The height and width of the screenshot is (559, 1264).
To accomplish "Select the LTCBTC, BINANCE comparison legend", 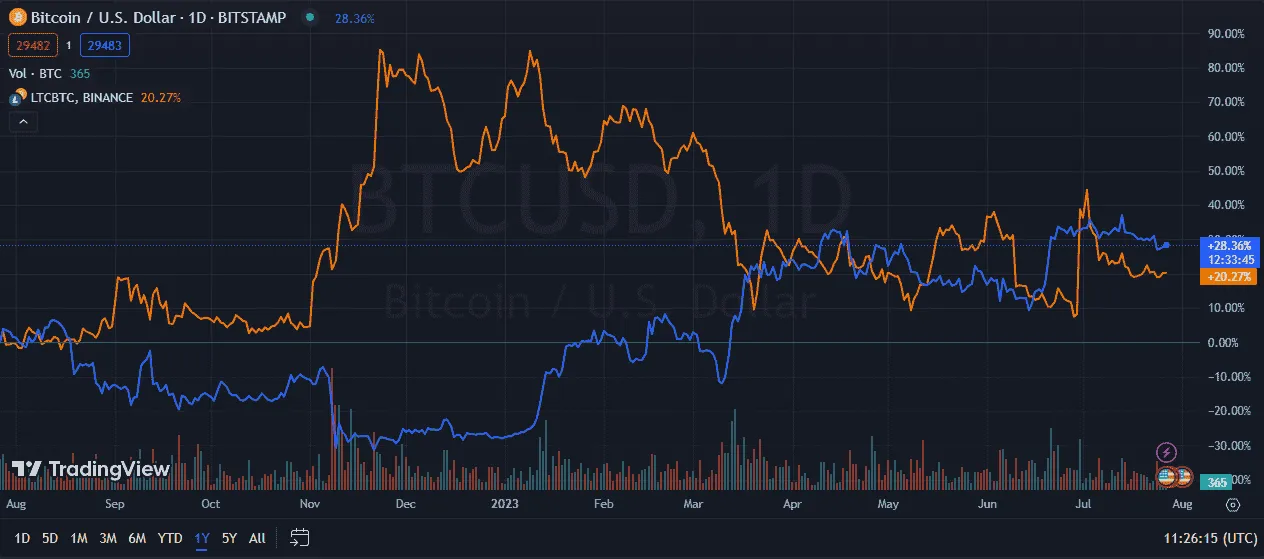I will [x=82, y=98].
